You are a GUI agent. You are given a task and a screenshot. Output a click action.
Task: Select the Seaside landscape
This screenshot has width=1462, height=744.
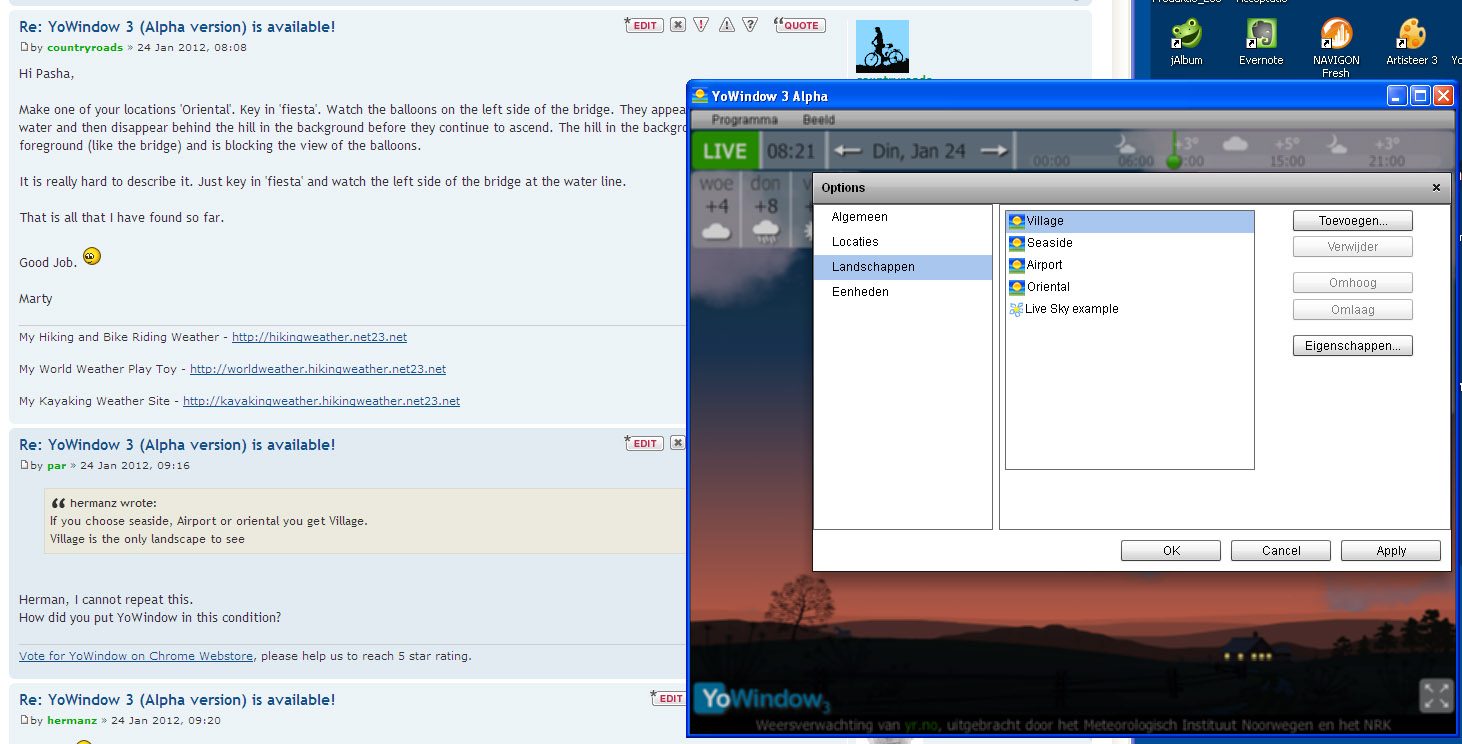pos(1049,243)
